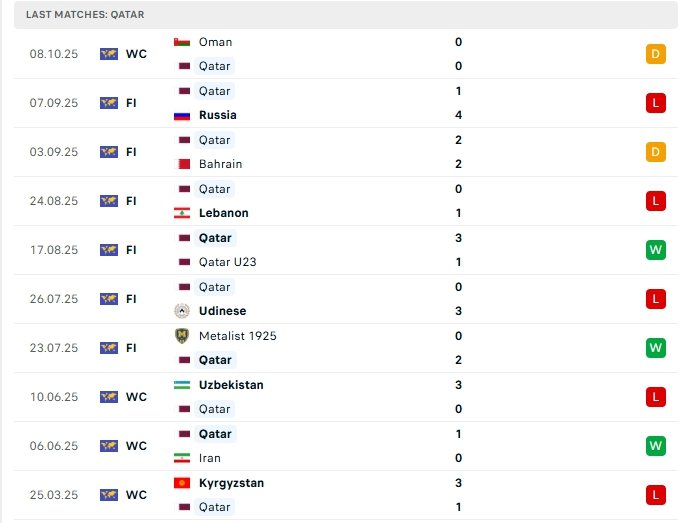The width and height of the screenshot is (690, 523).
Task: Click the Uzbekistan flag icon
Action: click(182, 385)
